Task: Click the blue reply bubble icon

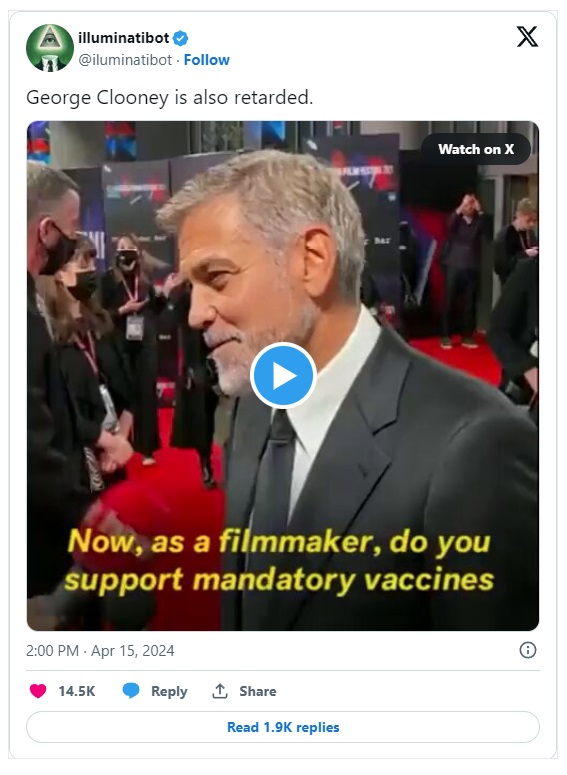Action: pos(131,690)
